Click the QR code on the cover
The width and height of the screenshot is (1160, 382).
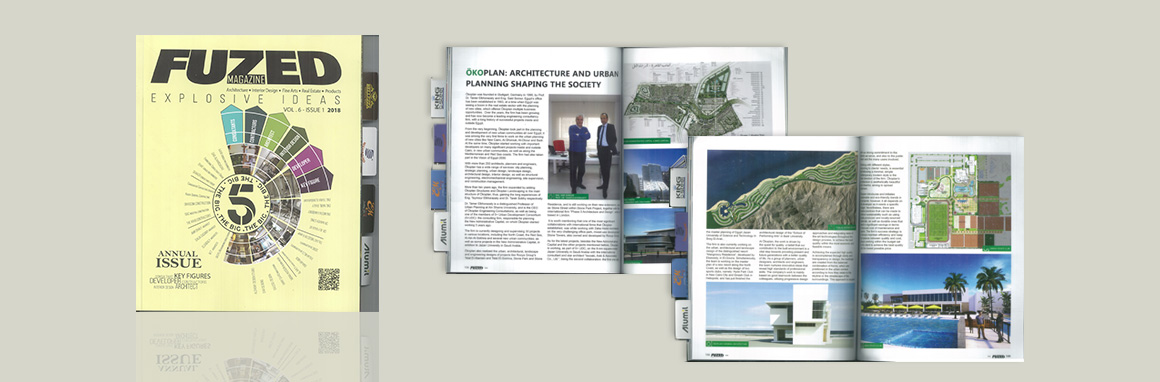coord(328,279)
